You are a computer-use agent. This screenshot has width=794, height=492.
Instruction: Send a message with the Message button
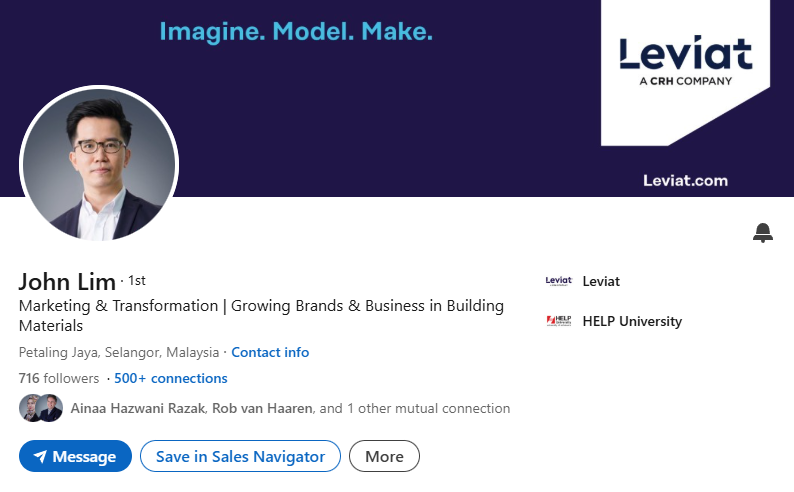[75, 456]
